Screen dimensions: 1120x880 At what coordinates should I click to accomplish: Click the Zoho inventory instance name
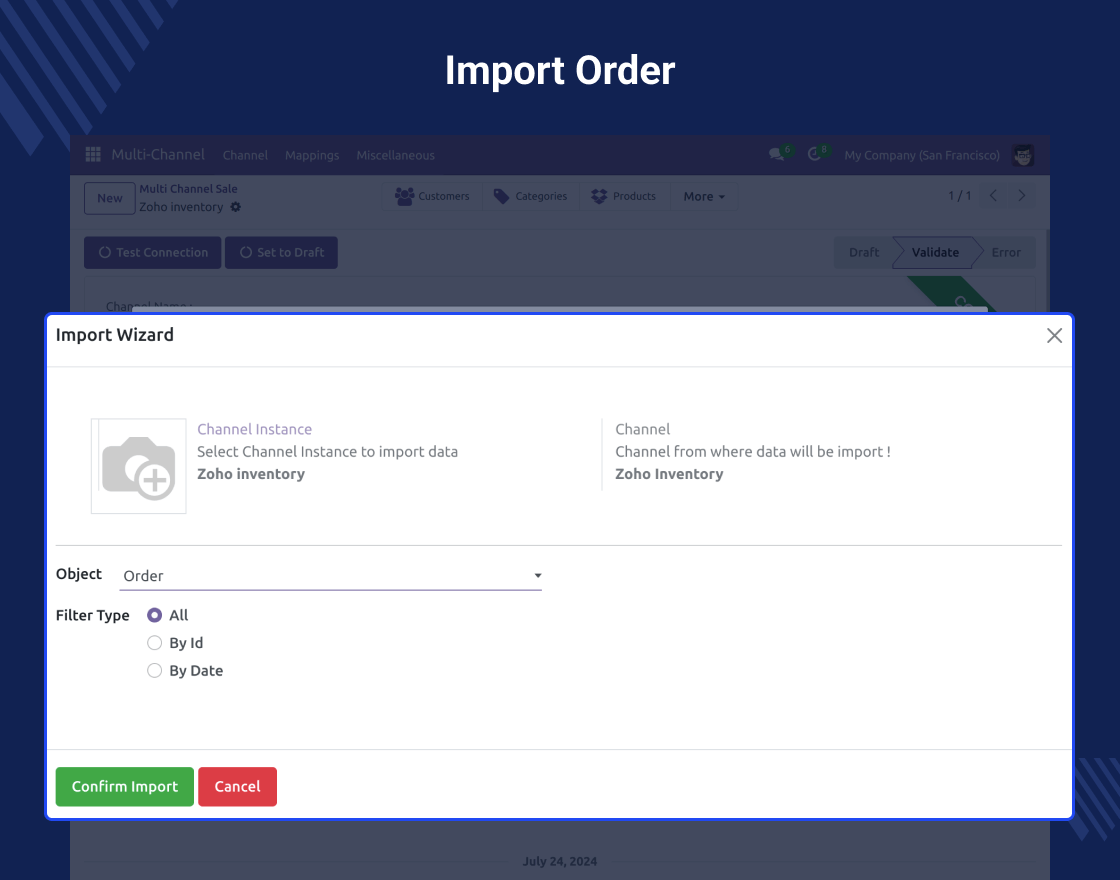click(x=251, y=474)
